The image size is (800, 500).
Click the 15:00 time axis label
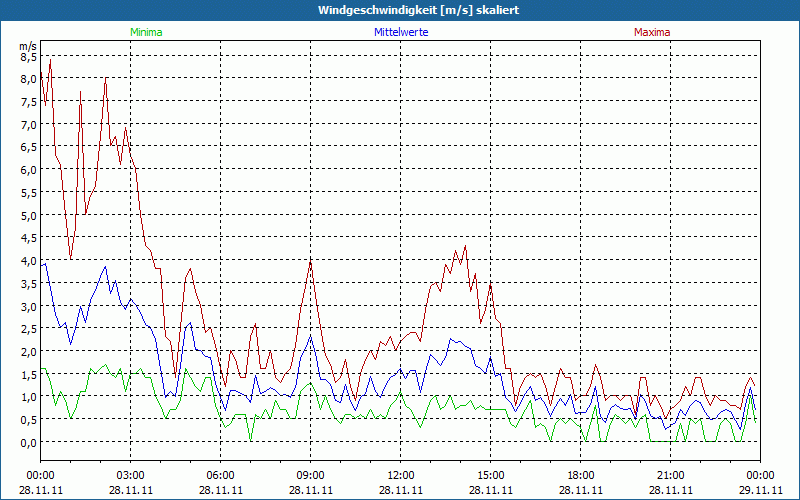[x=490, y=476]
